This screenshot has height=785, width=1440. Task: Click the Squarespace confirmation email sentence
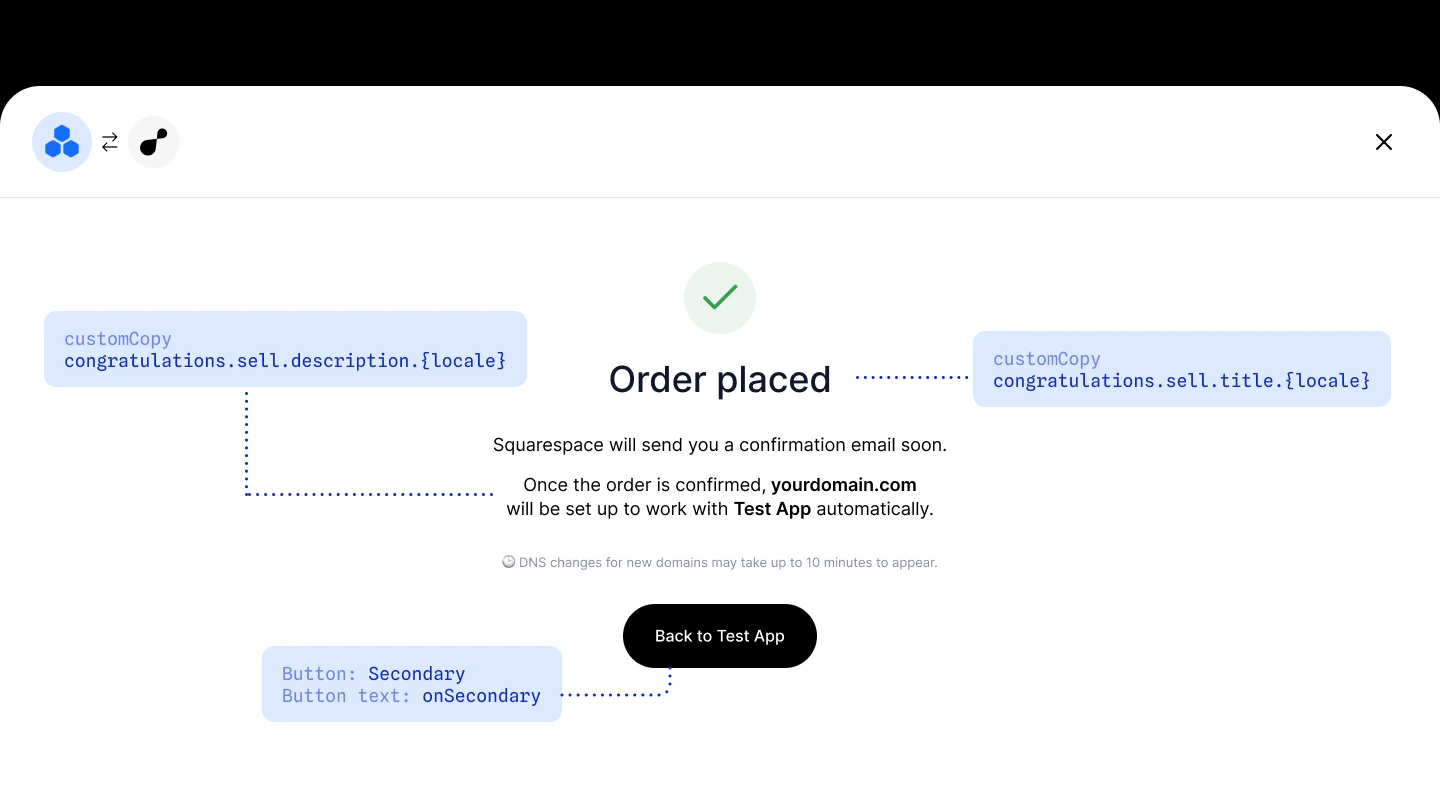[720, 445]
